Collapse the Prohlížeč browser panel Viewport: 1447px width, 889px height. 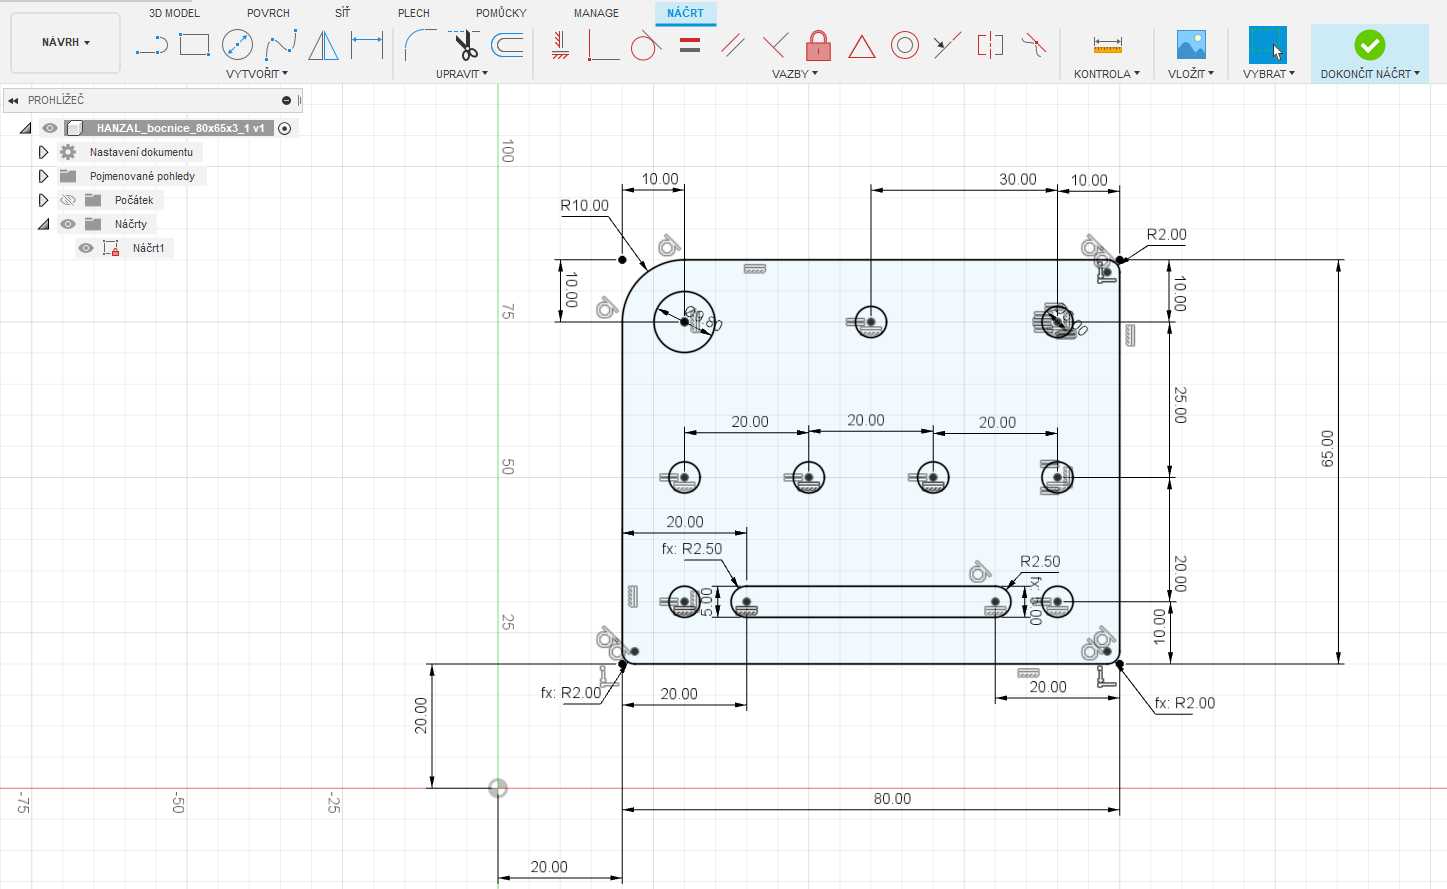(x=13, y=100)
